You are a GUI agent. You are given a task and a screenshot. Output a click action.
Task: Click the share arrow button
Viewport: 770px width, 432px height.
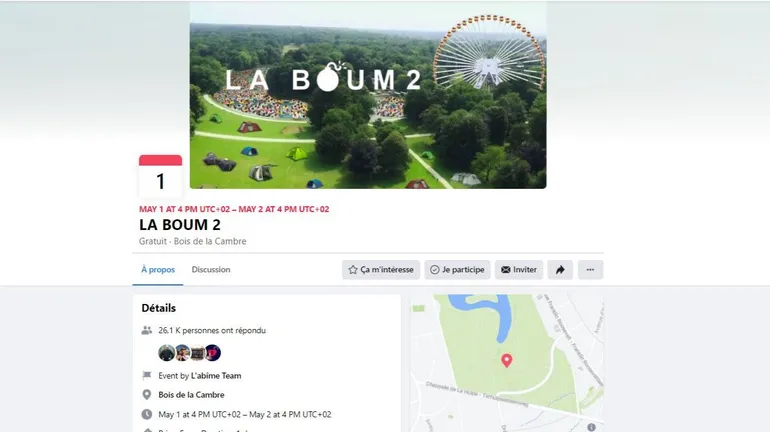(x=560, y=270)
